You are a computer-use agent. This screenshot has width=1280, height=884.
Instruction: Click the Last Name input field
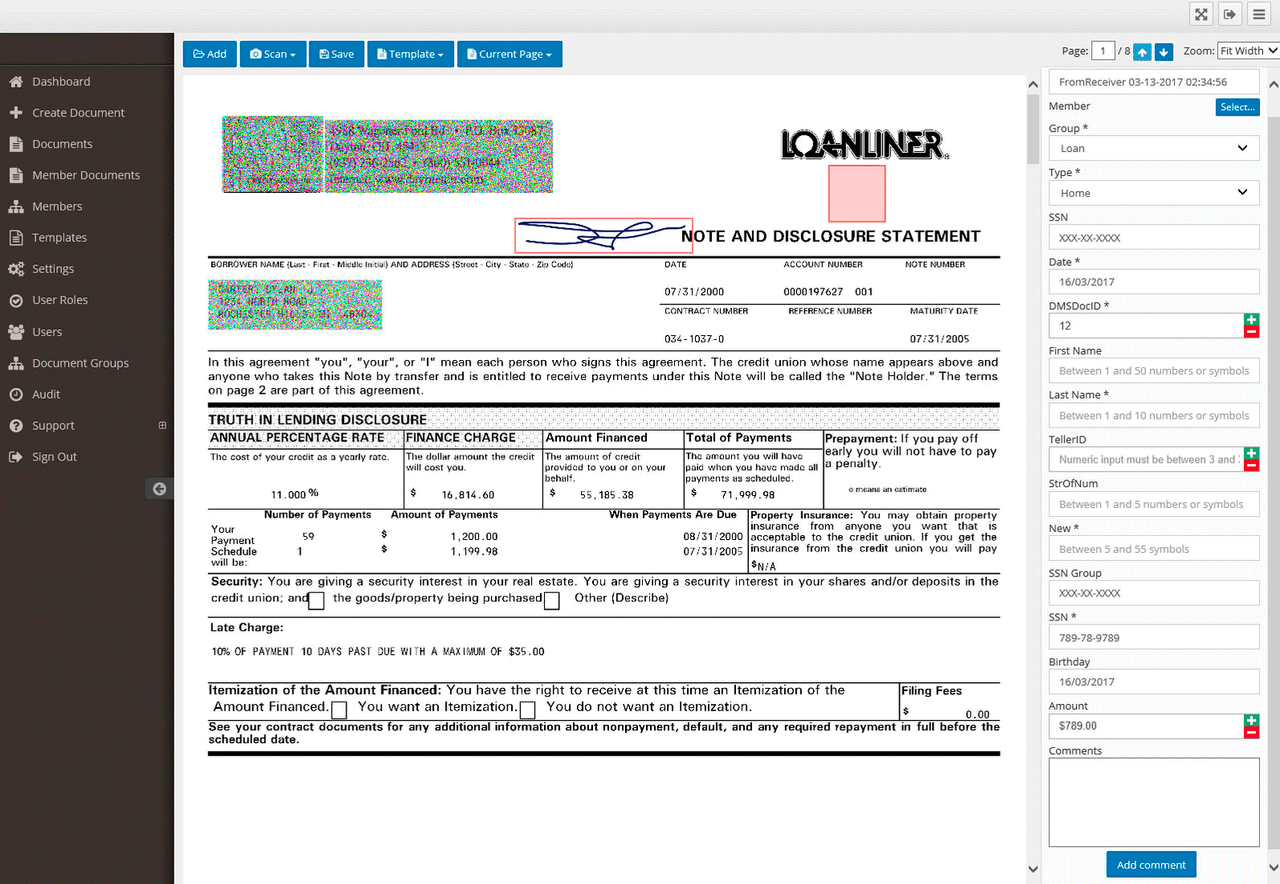tap(1154, 416)
